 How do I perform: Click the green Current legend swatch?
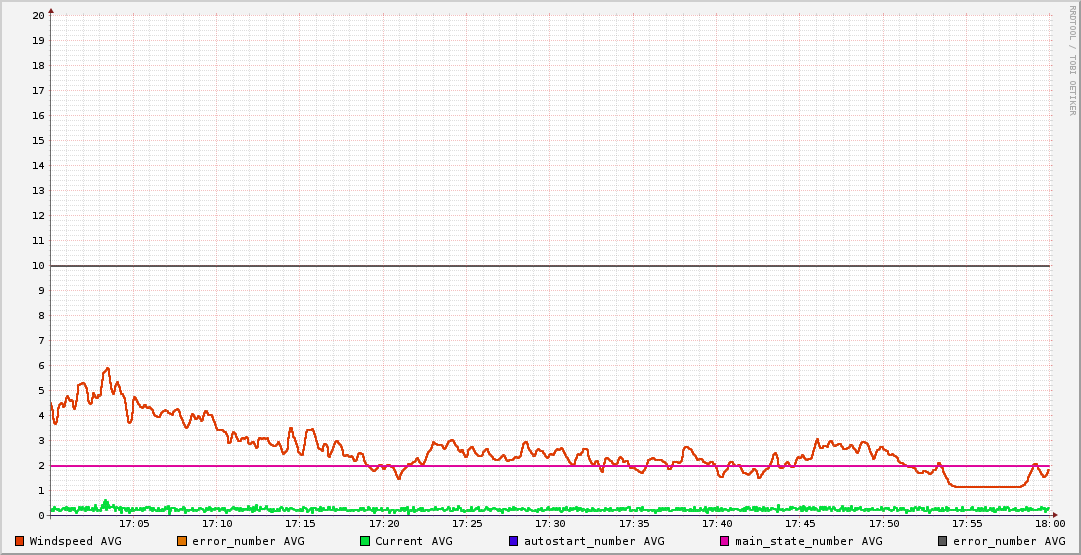(x=365, y=541)
